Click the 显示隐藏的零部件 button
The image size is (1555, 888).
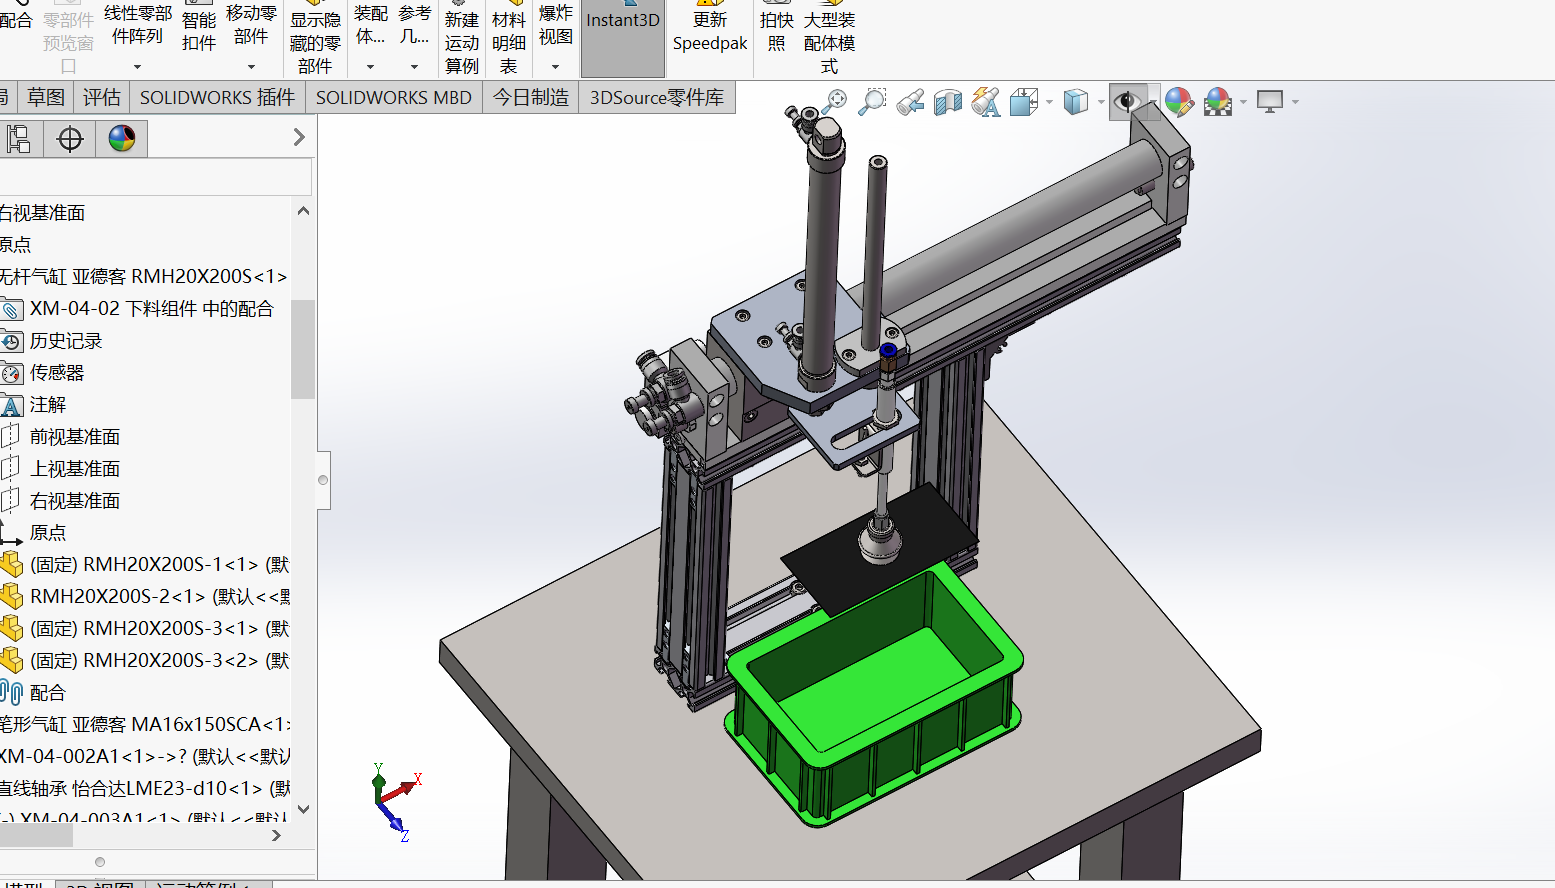(x=315, y=38)
